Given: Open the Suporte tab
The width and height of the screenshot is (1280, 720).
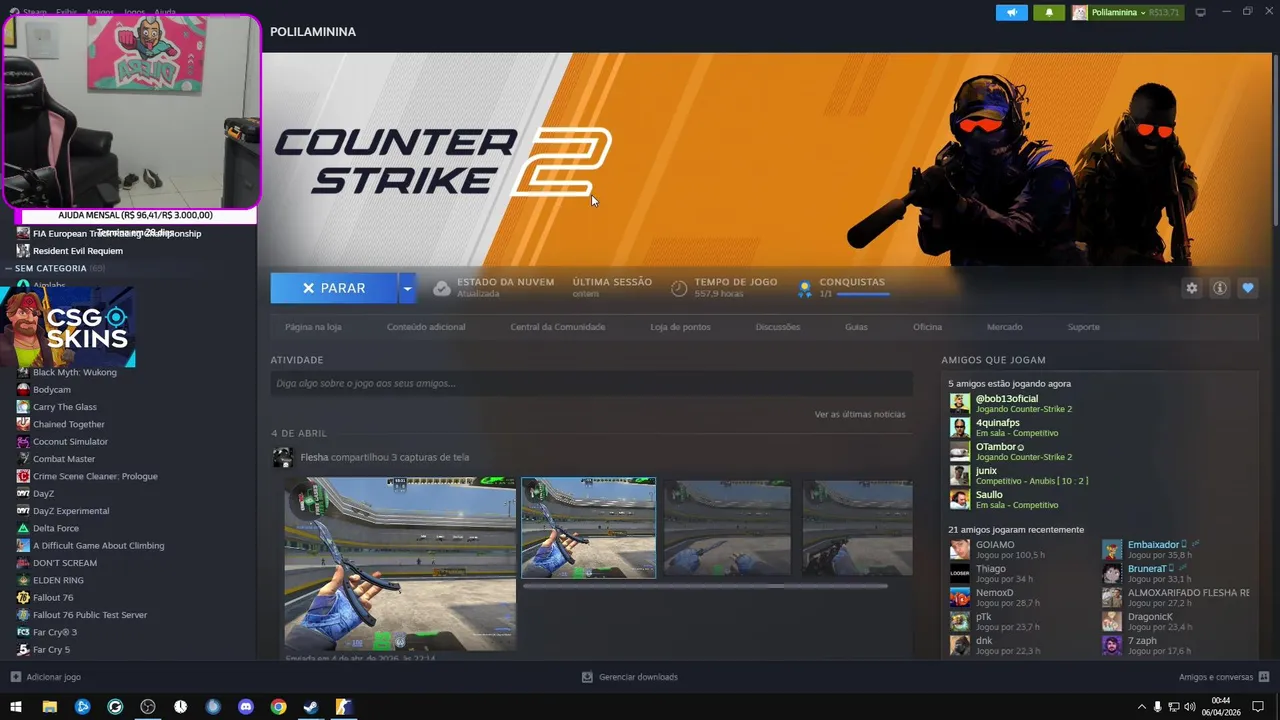Looking at the screenshot, I should tap(1083, 327).
